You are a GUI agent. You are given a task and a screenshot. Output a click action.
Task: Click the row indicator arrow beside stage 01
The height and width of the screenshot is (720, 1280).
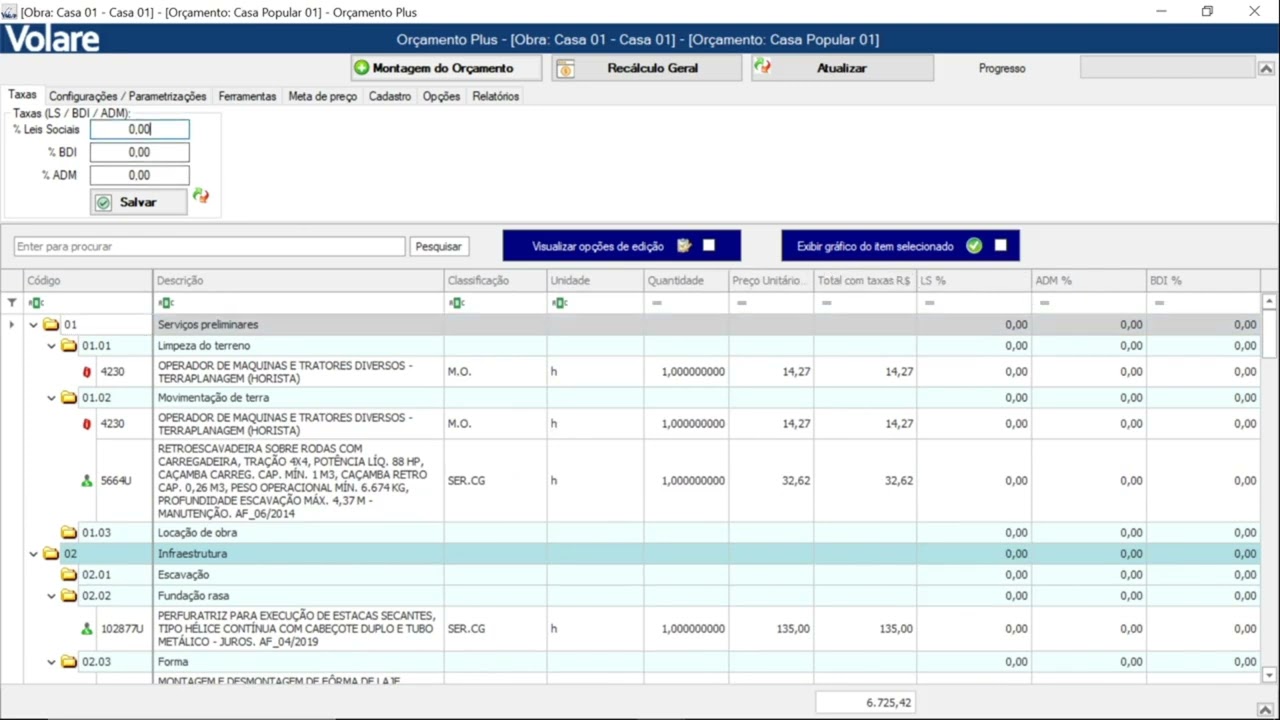12,324
